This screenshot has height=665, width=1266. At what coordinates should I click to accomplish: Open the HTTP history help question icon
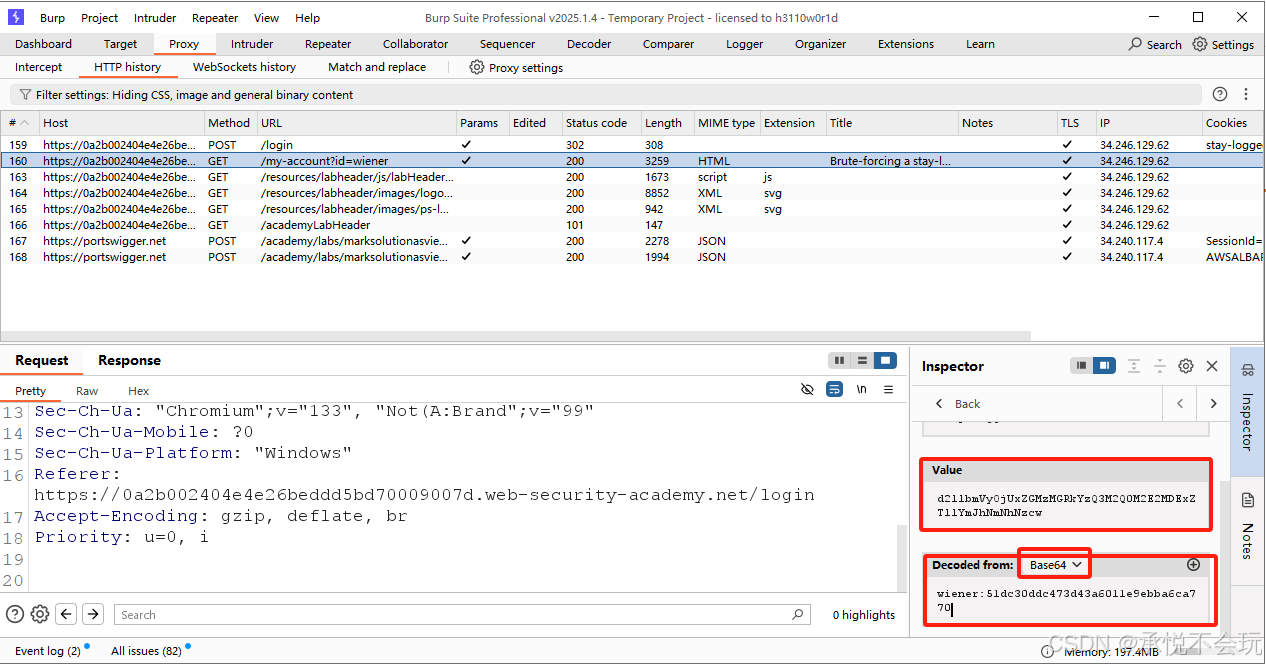pos(1220,94)
